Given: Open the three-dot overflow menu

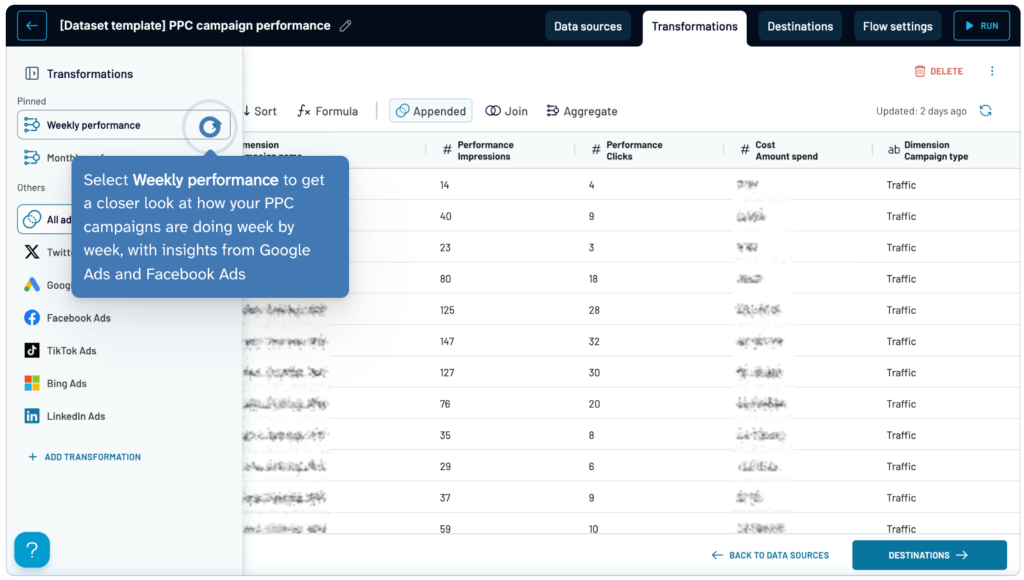Looking at the screenshot, I should pyautogui.click(x=993, y=70).
